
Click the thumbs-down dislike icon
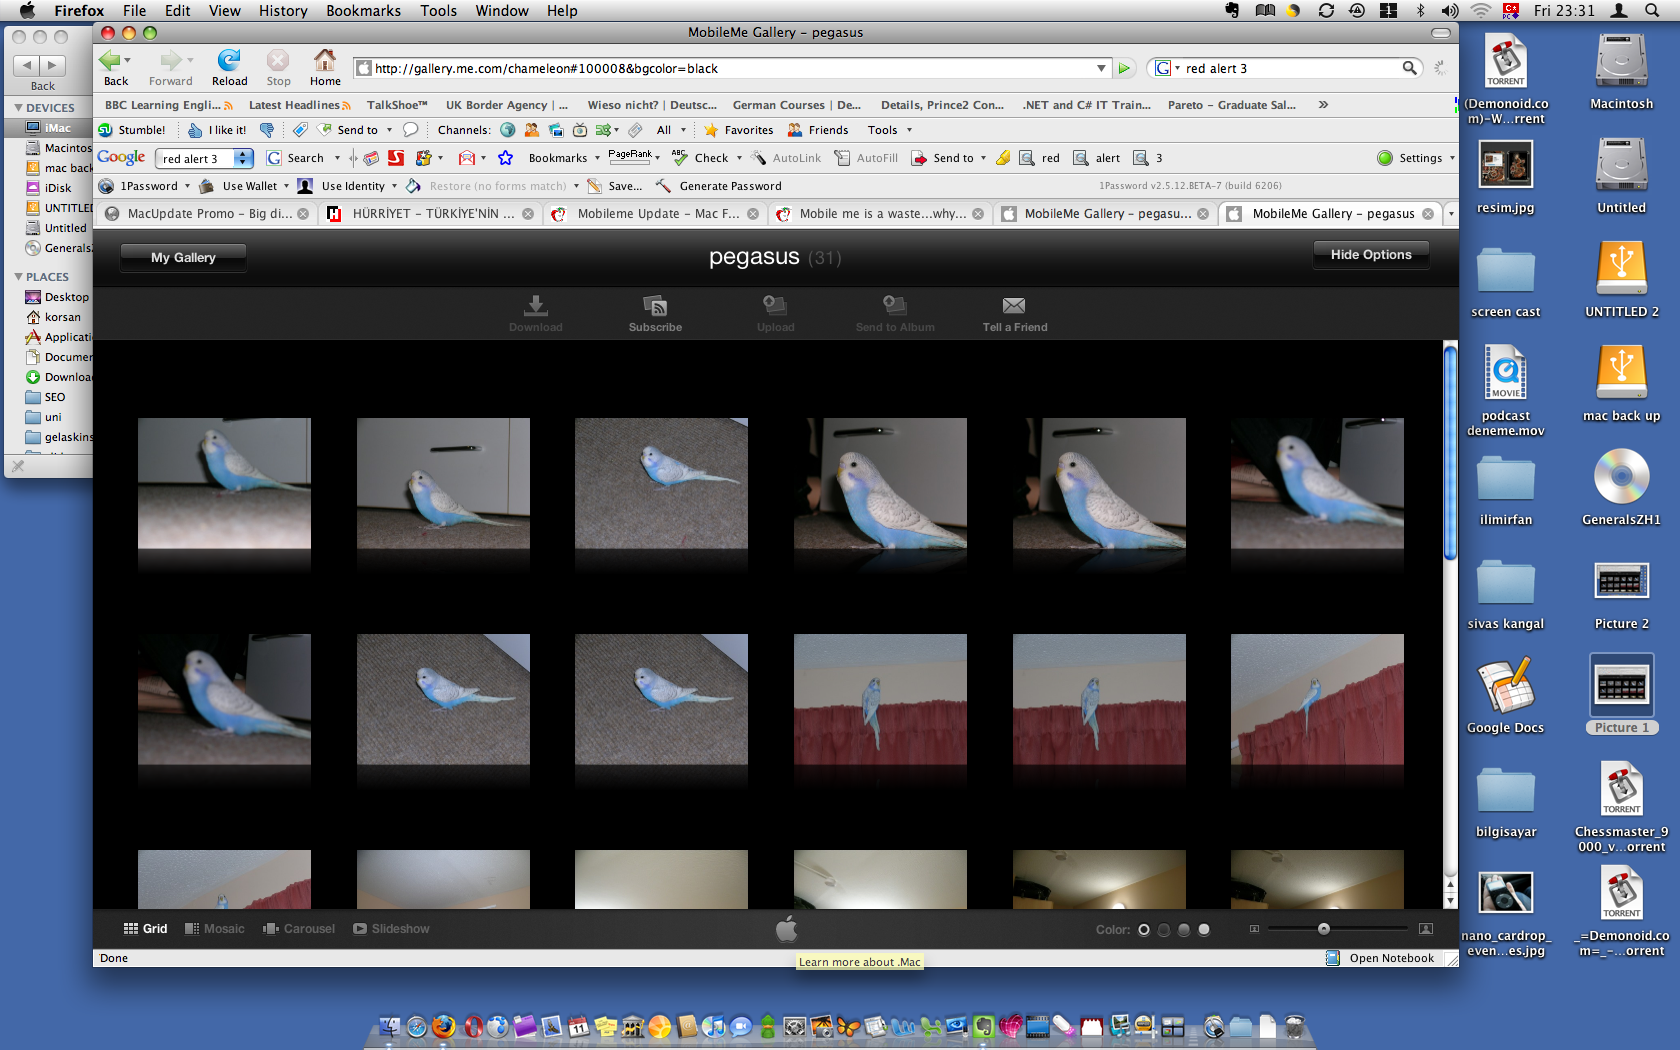tap(267, 130)
